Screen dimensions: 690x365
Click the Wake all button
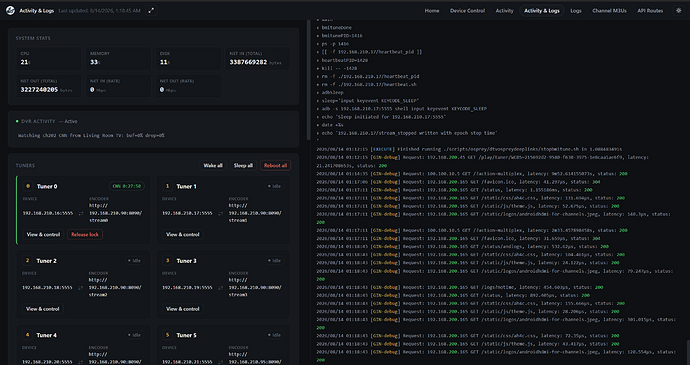point(213,166)
